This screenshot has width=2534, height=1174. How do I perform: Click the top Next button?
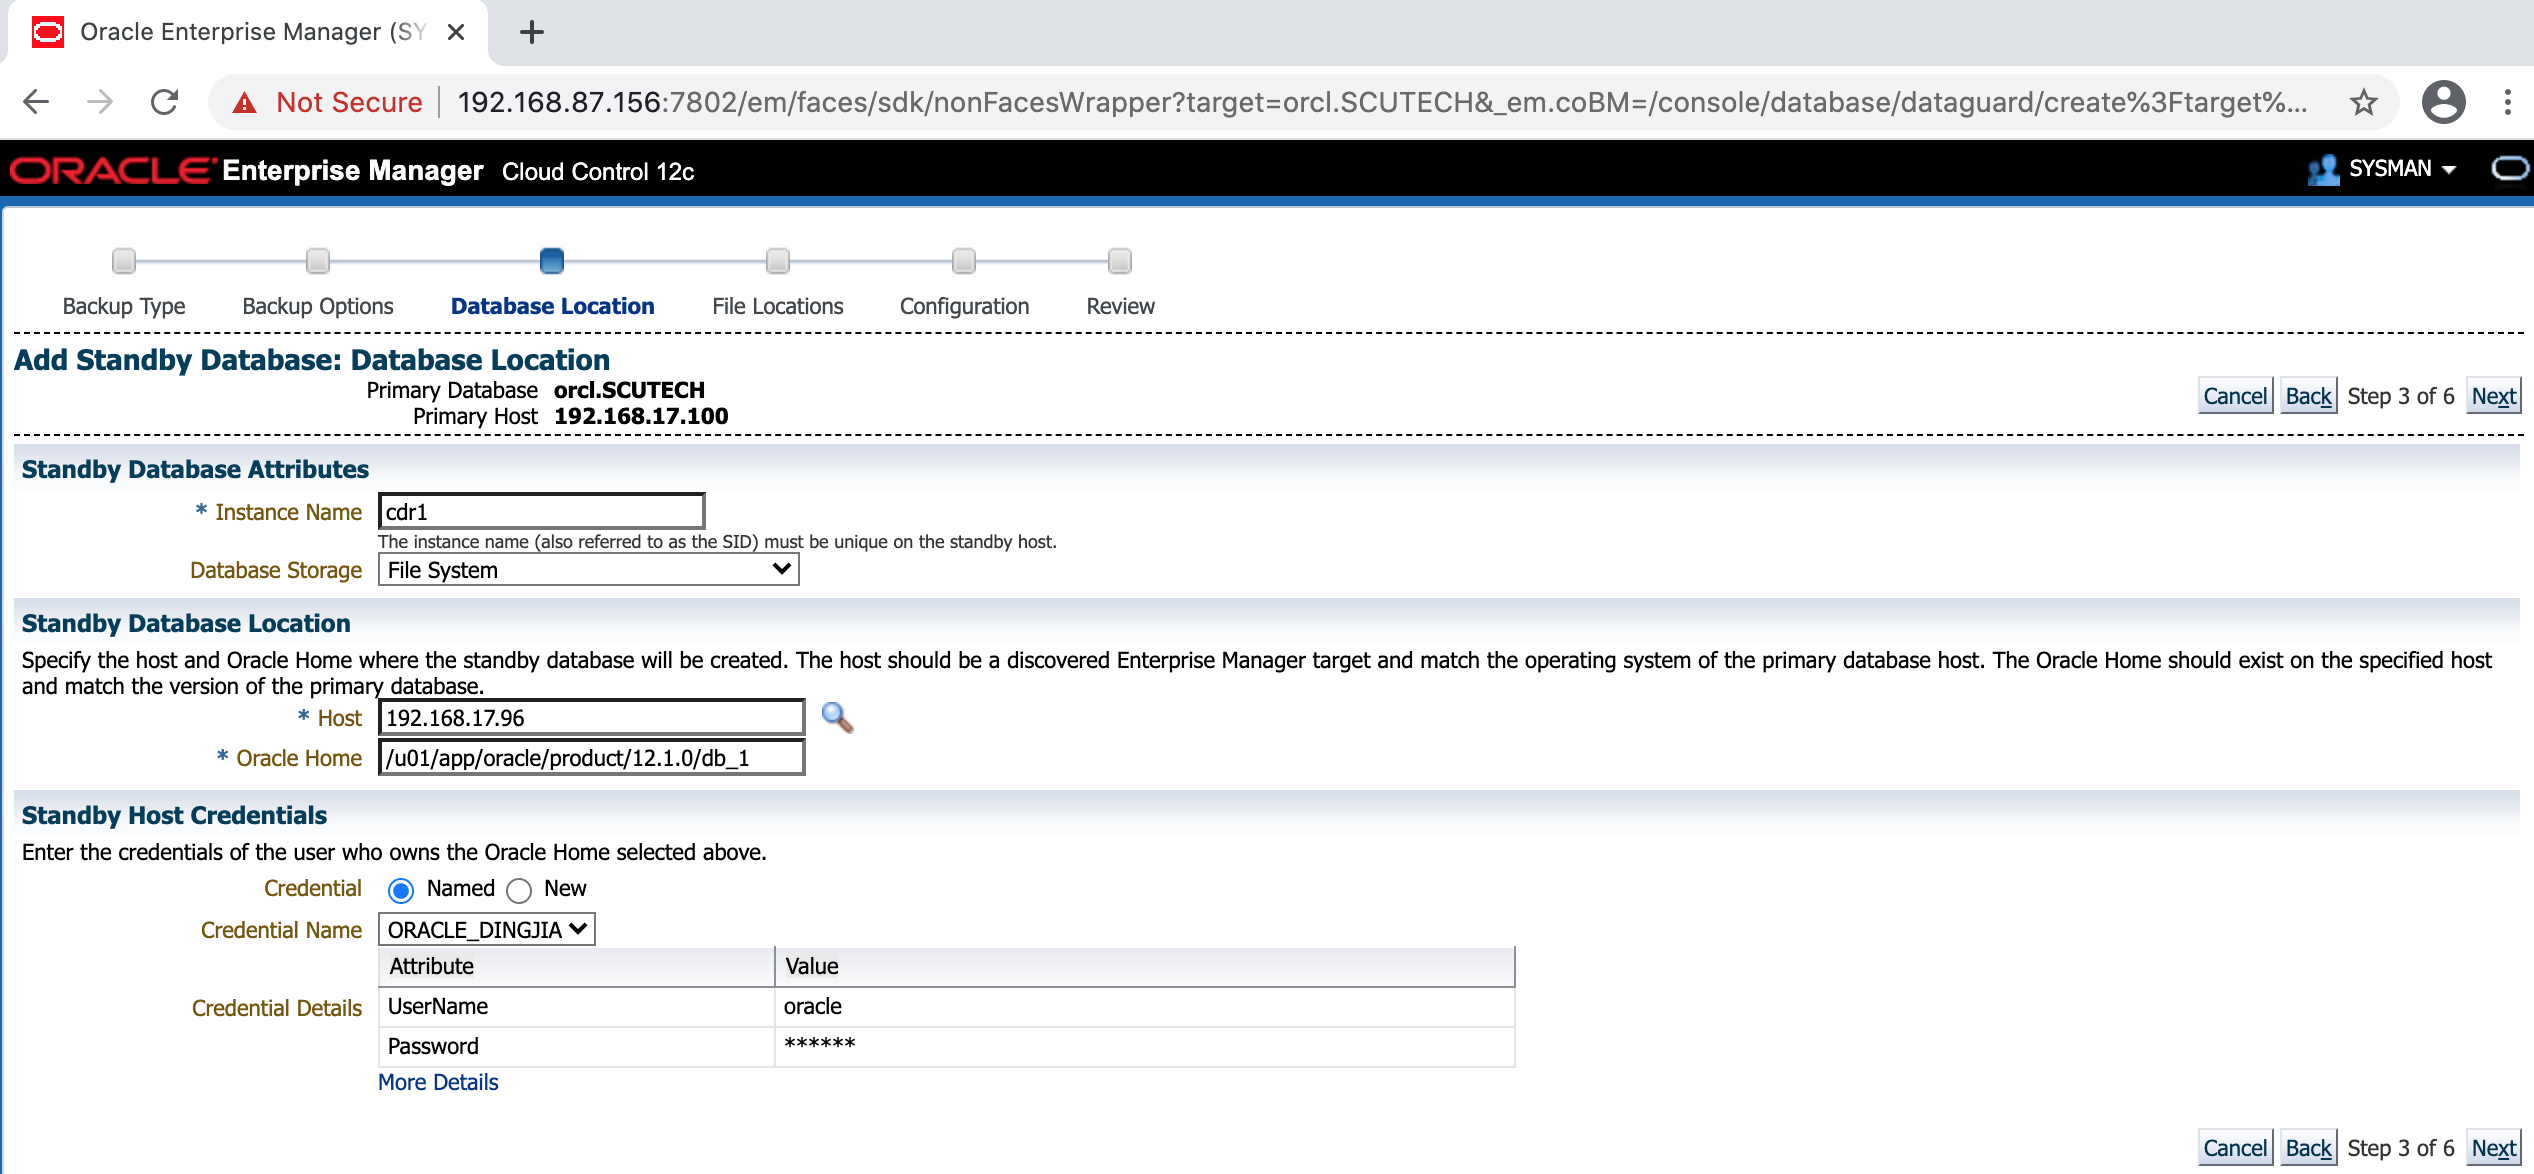point(2493,396)
